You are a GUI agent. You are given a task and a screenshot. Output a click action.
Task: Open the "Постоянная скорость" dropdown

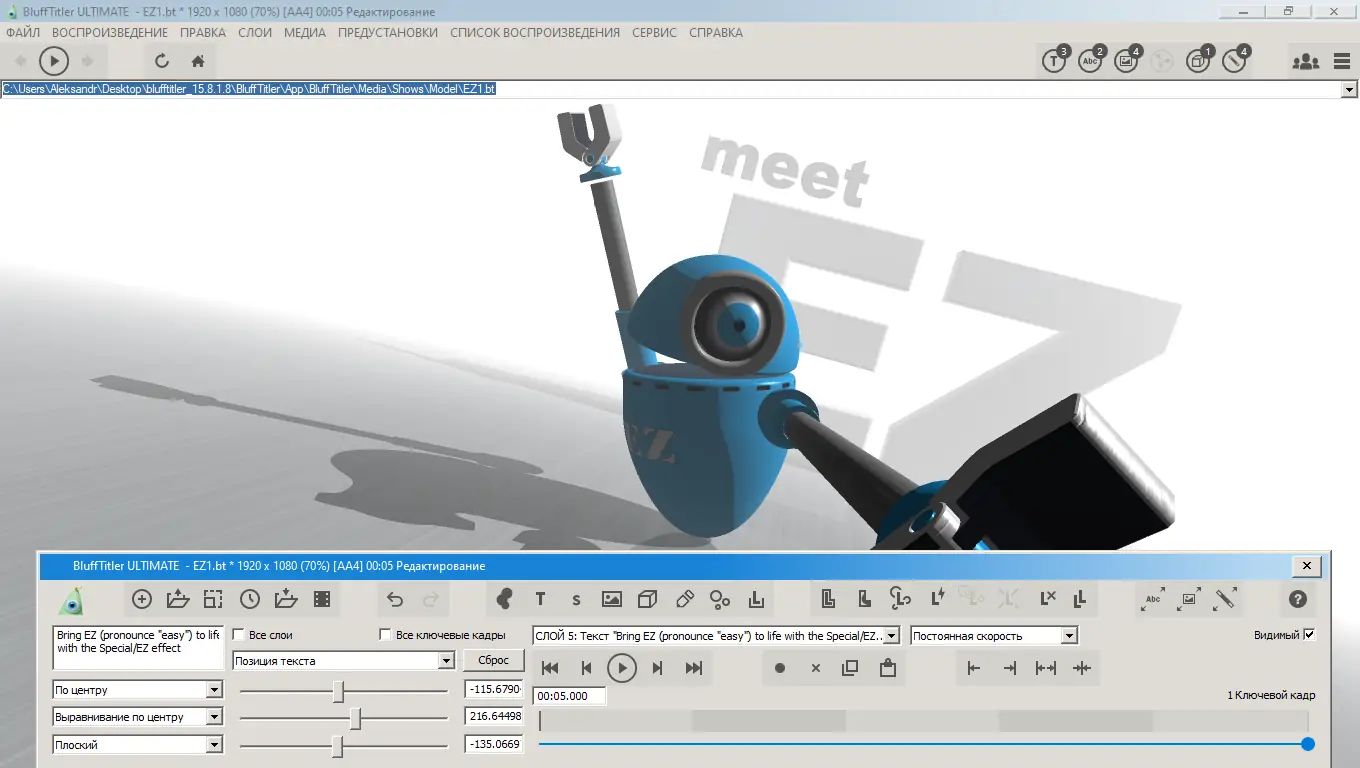[994, 635]
